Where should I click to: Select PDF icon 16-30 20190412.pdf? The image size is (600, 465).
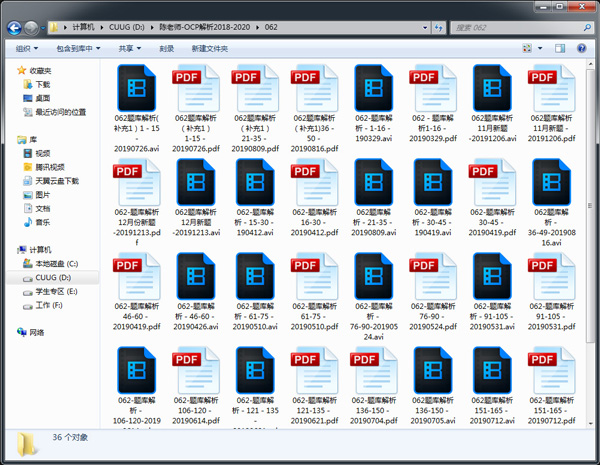pos(315,182)
